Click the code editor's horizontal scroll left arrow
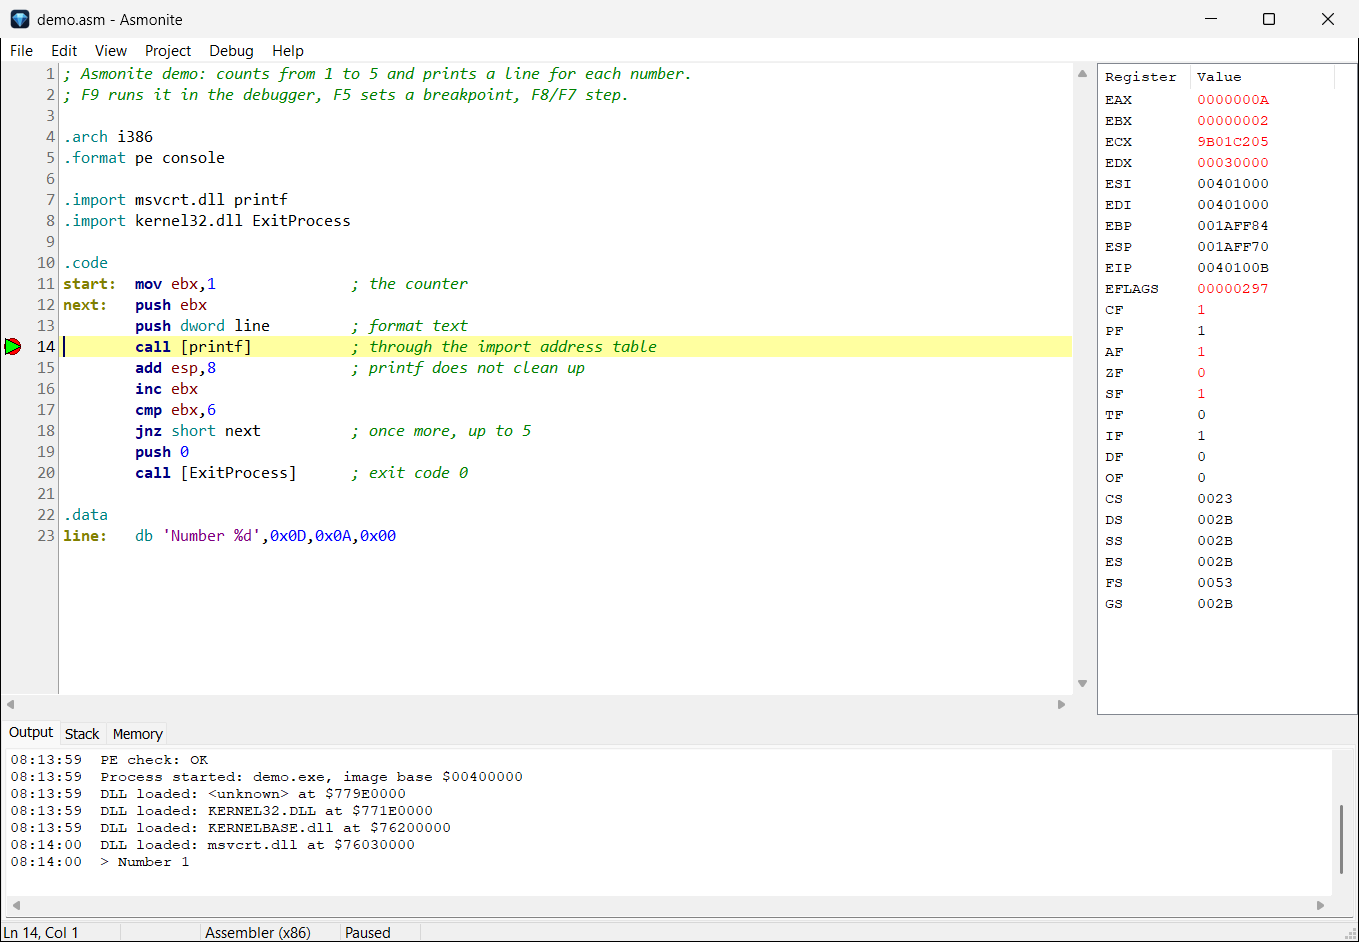Screen dimensions: 1359x942 [10, 704]
